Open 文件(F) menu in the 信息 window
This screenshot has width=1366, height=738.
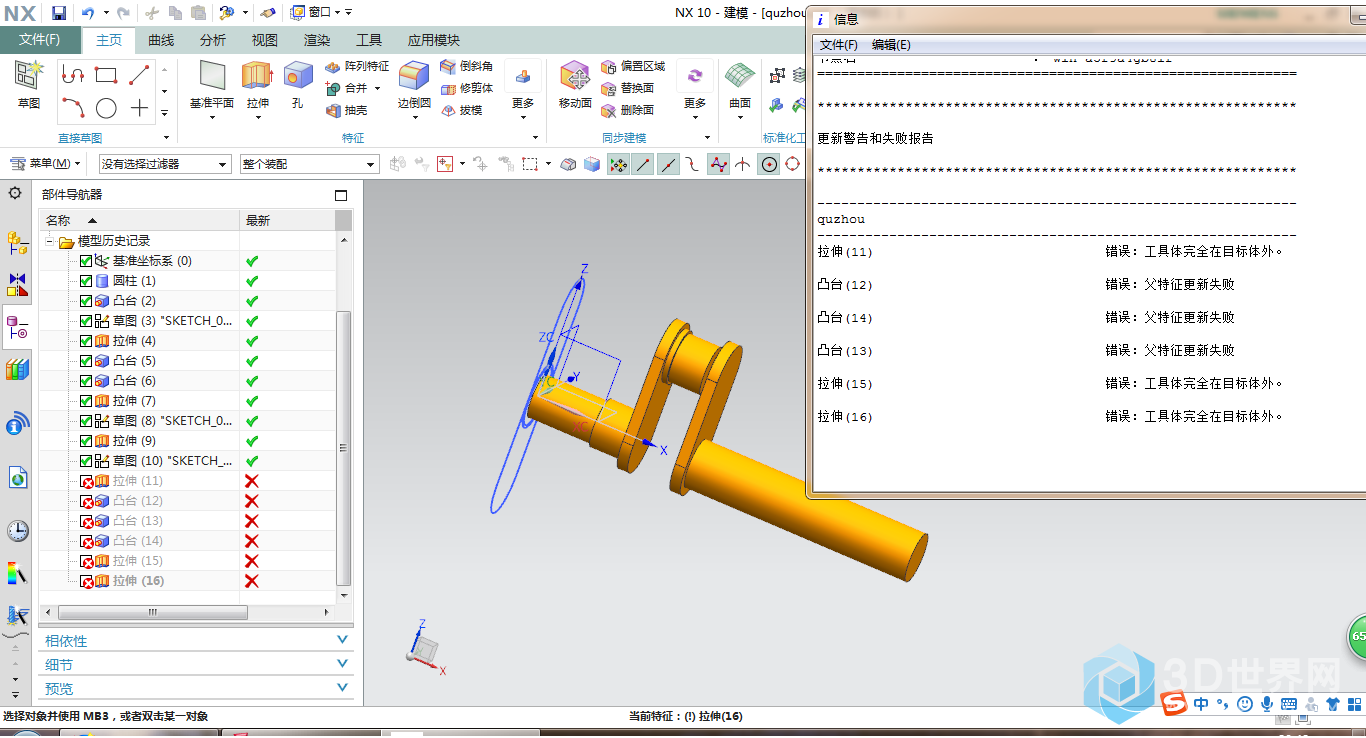point(839,45)
